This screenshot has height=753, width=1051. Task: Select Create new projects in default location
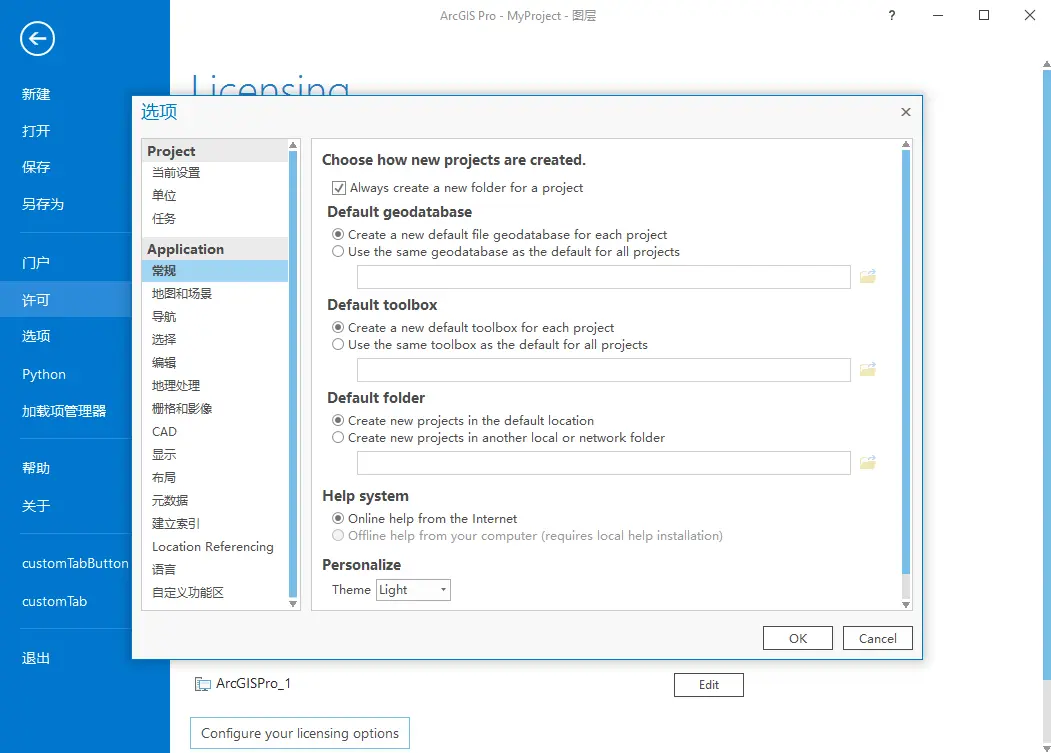(338, 420)
